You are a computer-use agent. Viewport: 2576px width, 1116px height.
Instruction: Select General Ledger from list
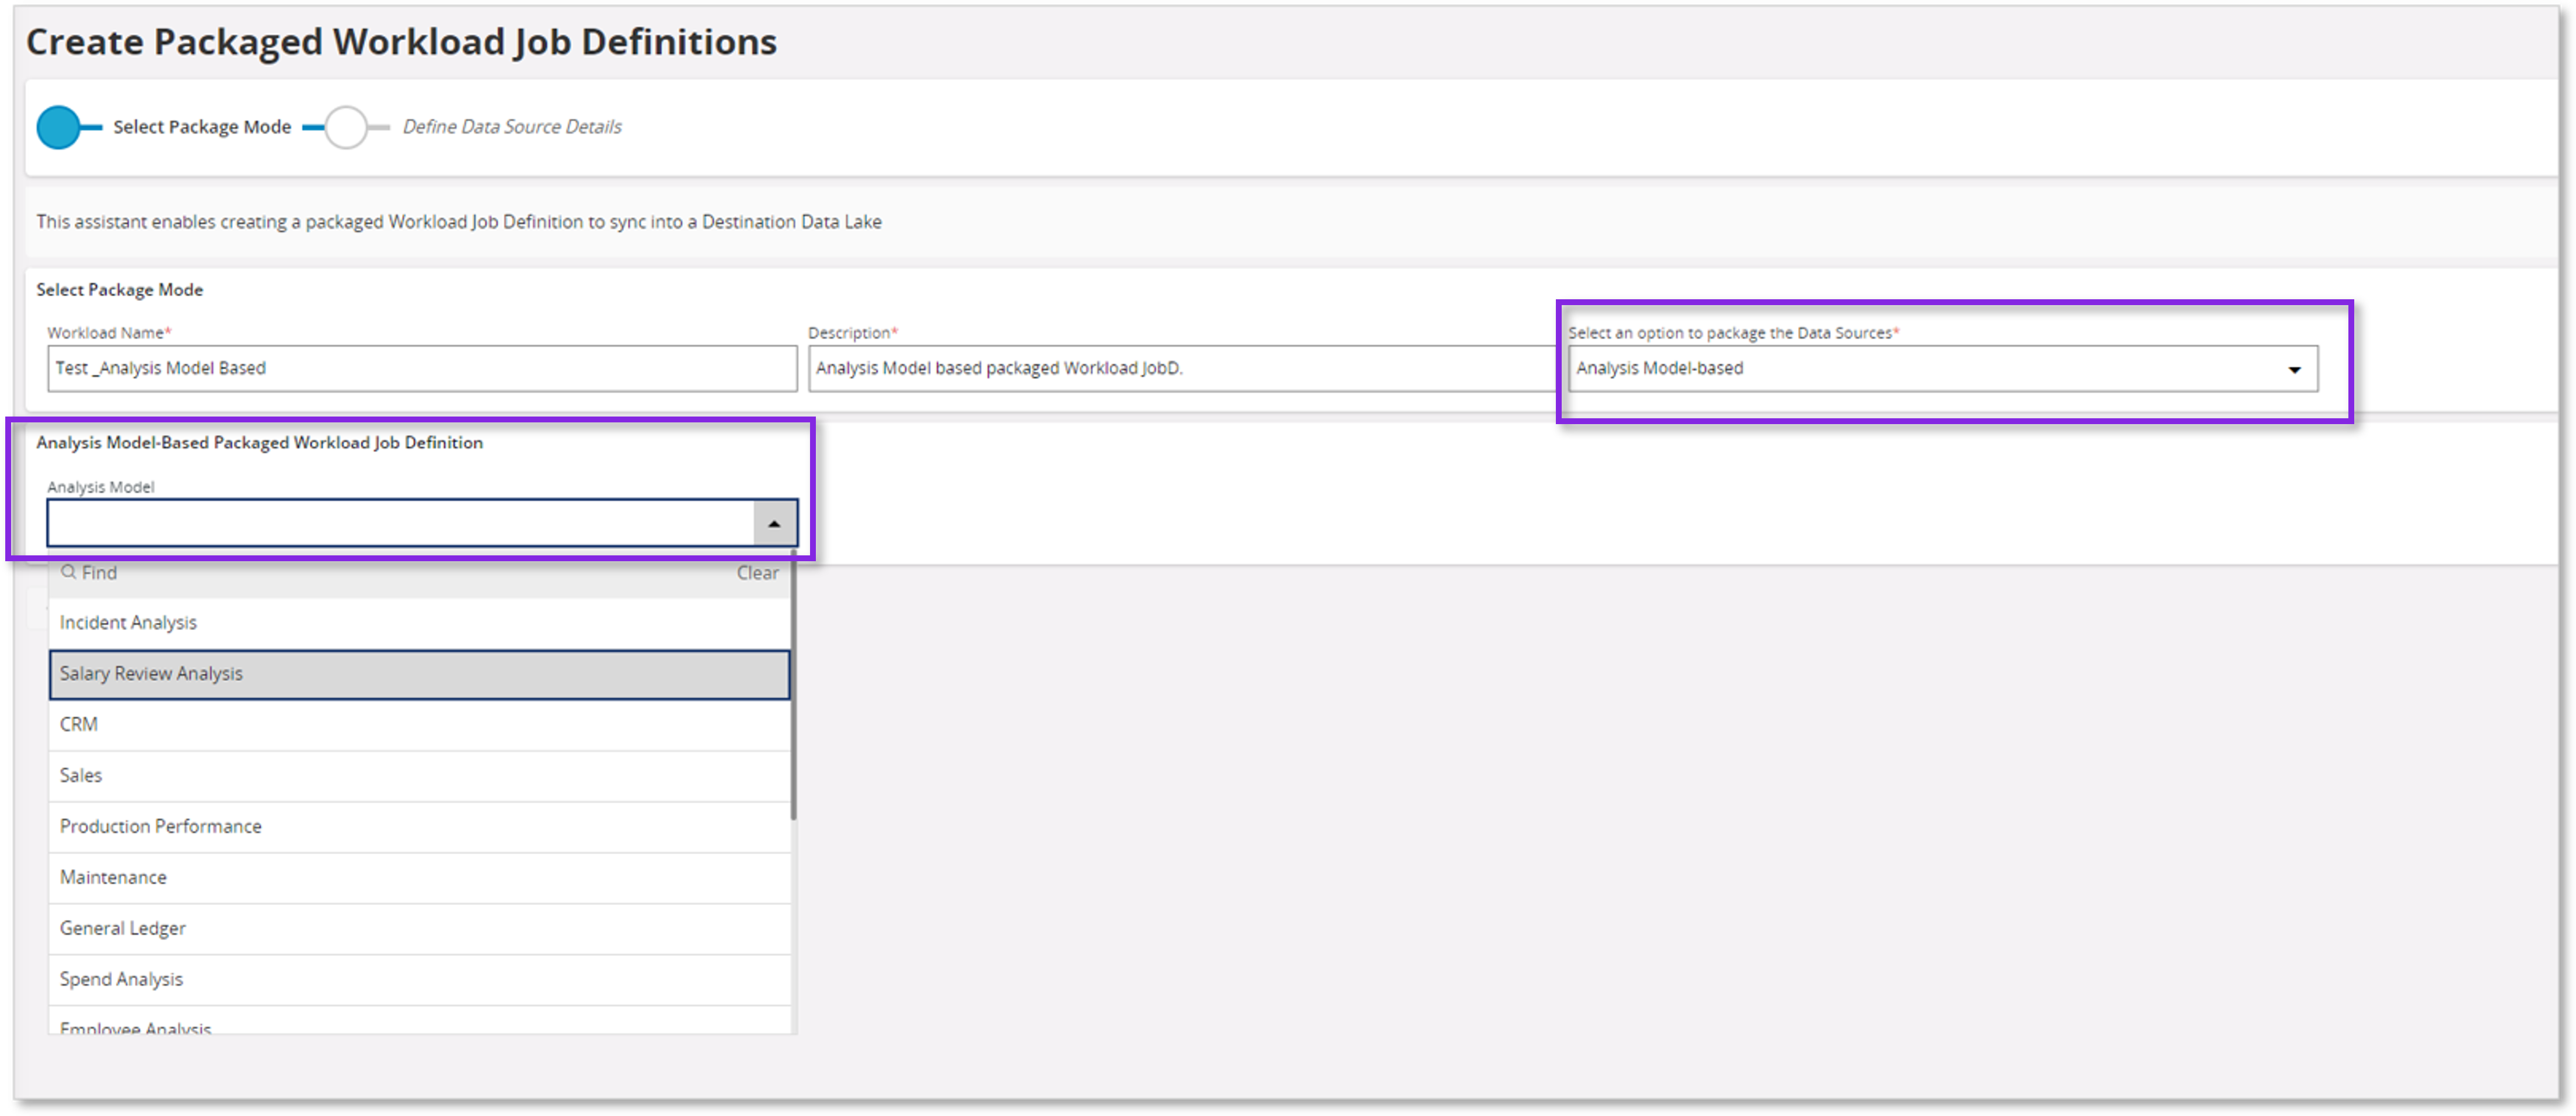pyautogui.click(x=419, y=929)
